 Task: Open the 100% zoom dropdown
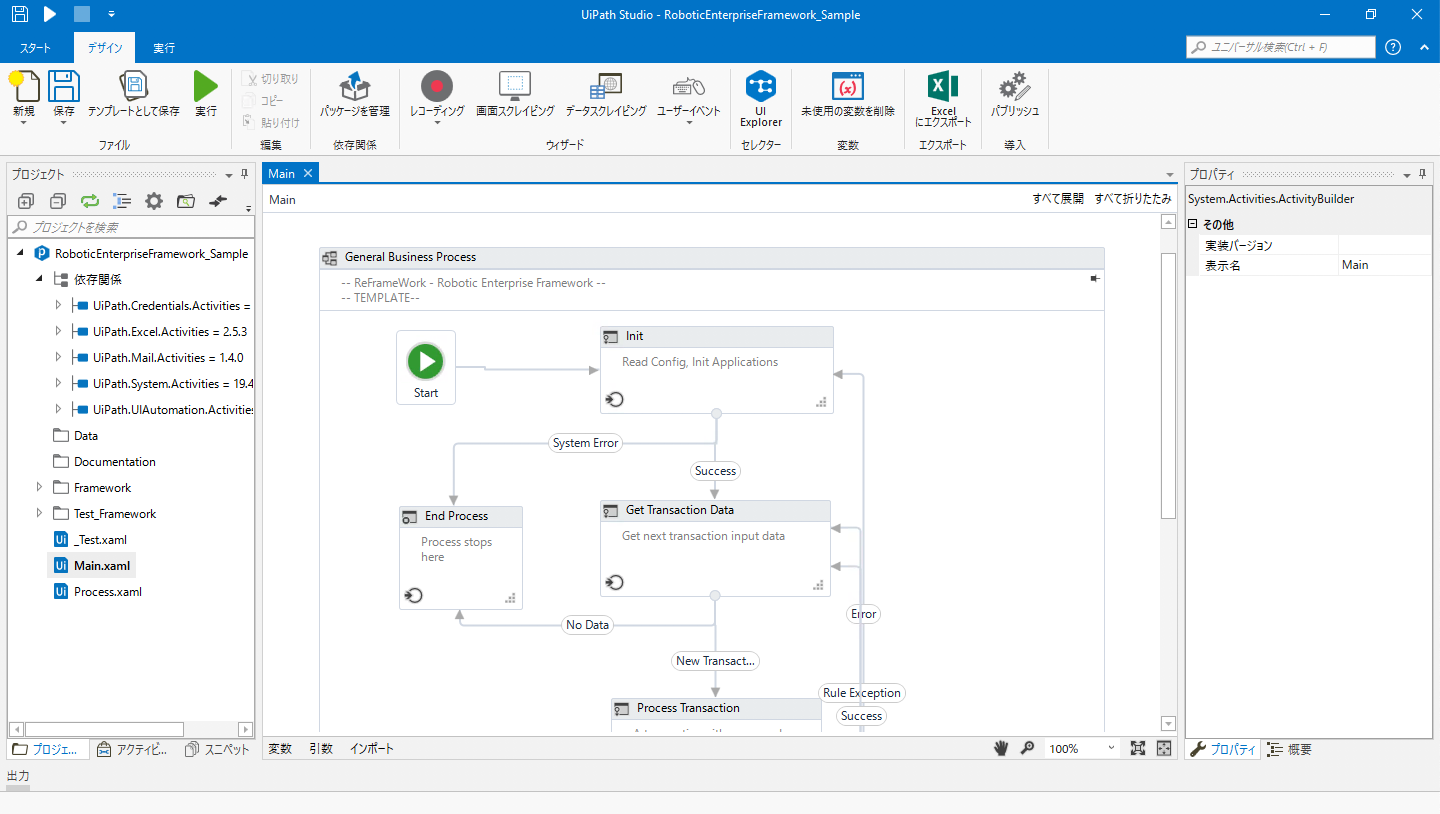pos(1111,748)
